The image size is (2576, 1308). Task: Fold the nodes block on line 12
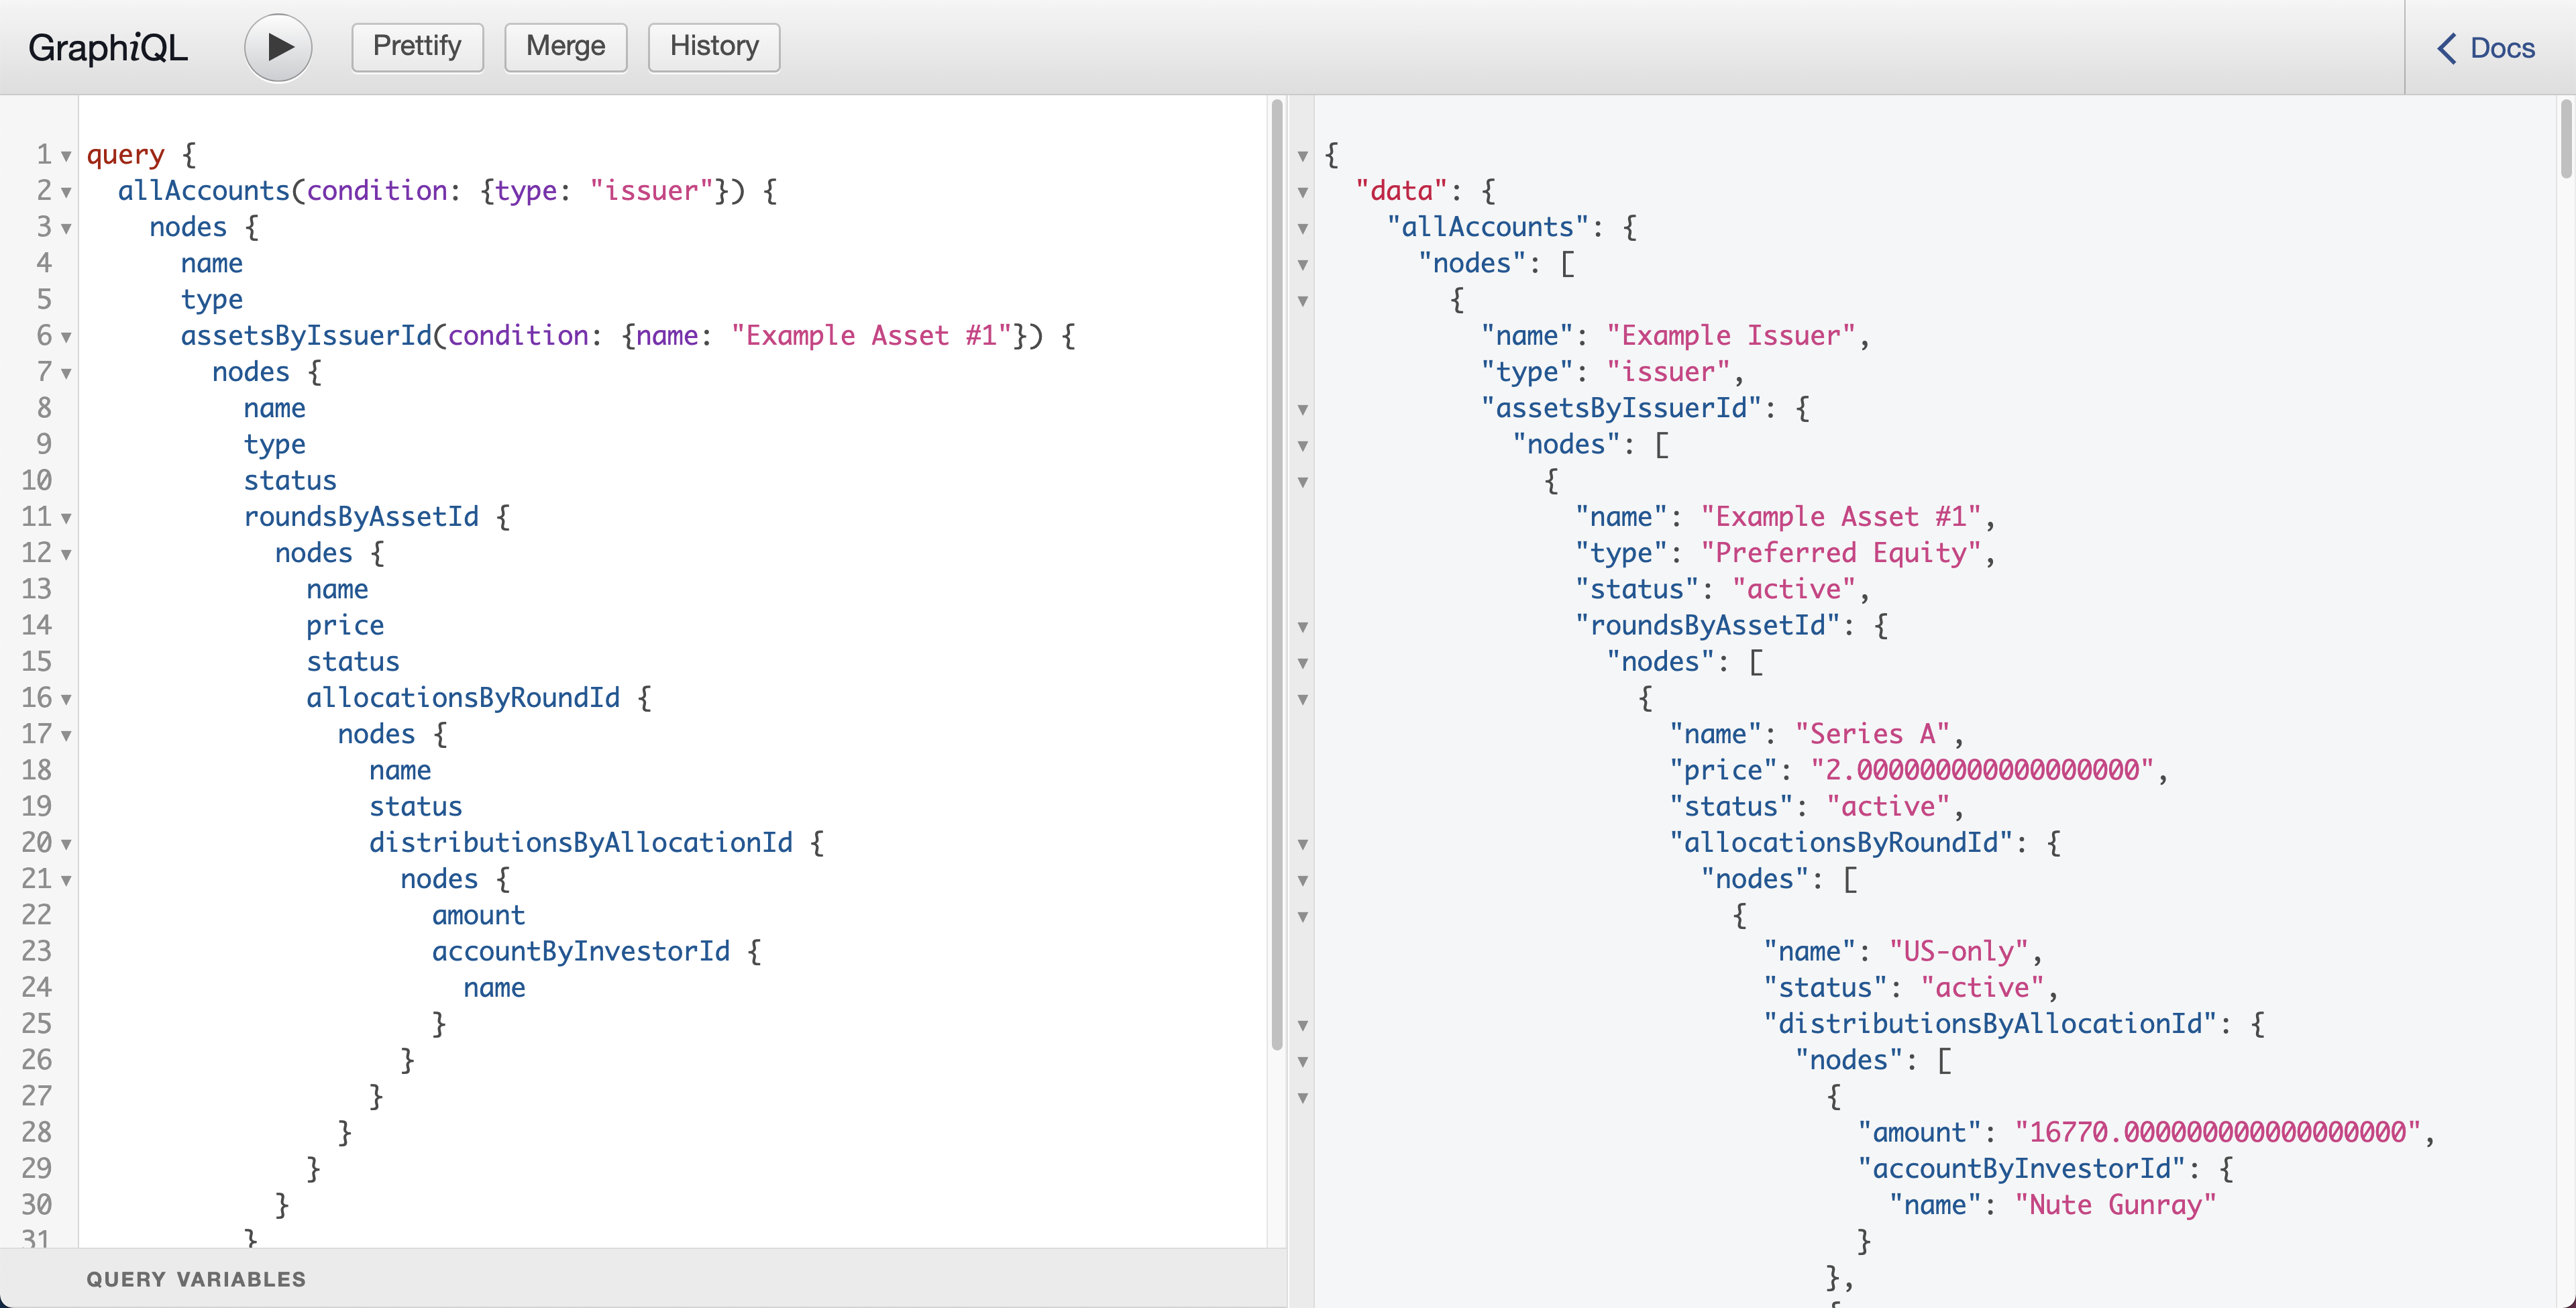(66, 554)
